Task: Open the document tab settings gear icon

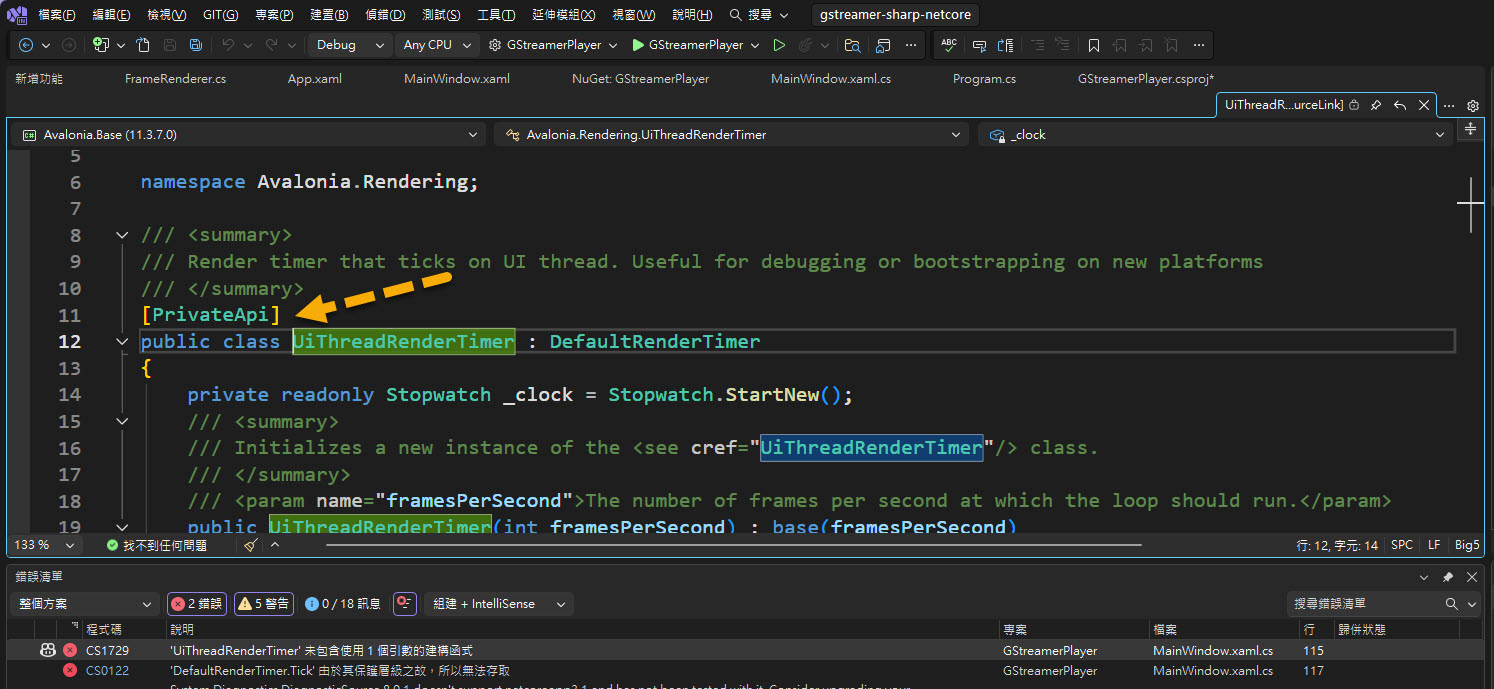Action: click(x=1472, y=105)
